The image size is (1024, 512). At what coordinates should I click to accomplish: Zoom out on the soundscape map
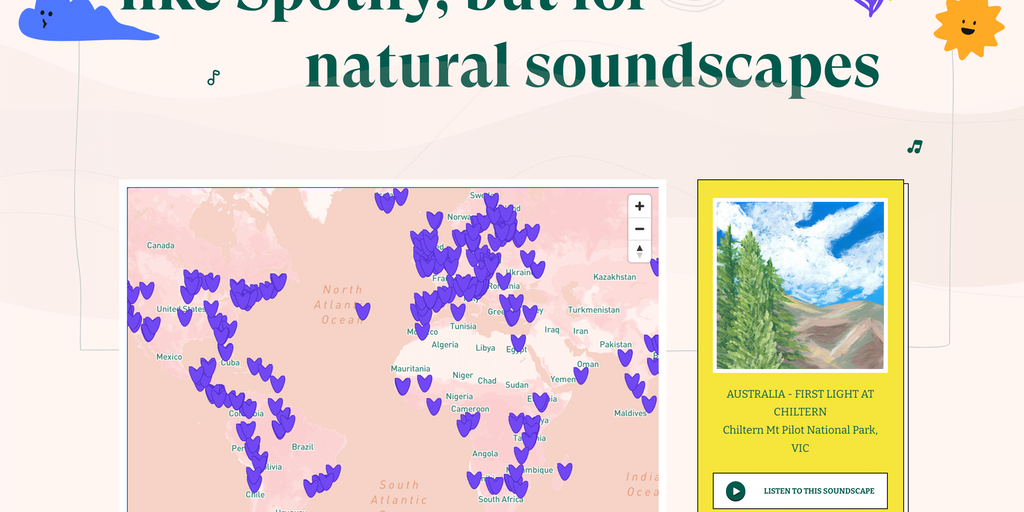click(x=639, y=229)
